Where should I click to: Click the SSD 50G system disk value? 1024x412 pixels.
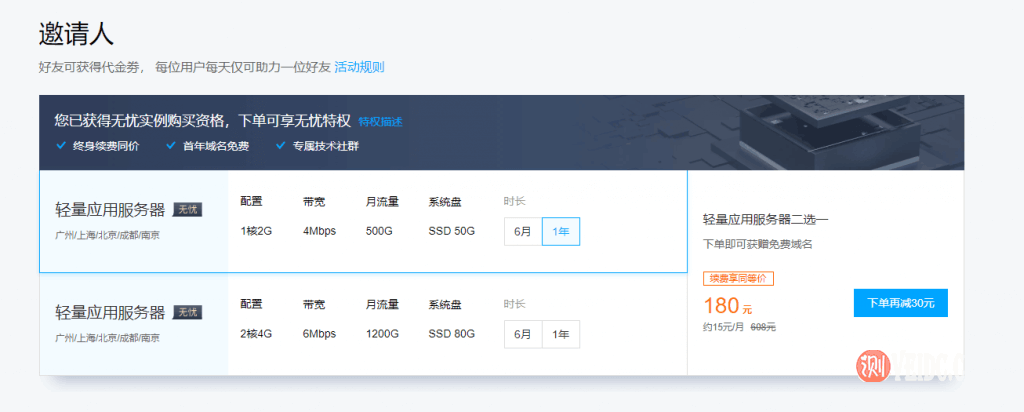click(451, 231)
